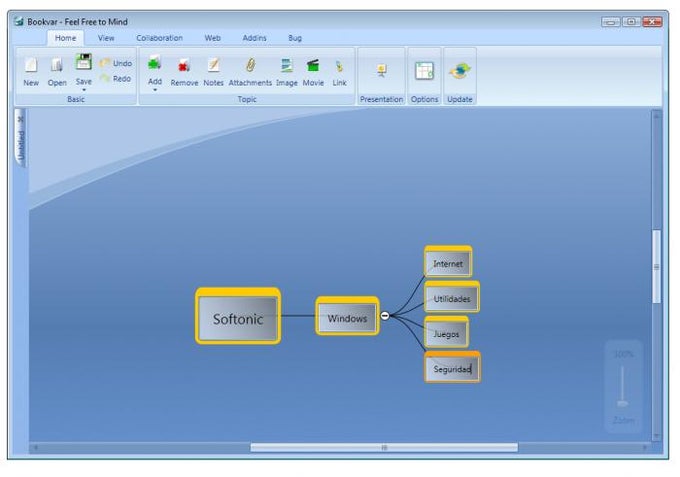Expand the Add dropdown arrow
Image resolution: width=680 pixels, height=477 pixels.
[155, 90]
